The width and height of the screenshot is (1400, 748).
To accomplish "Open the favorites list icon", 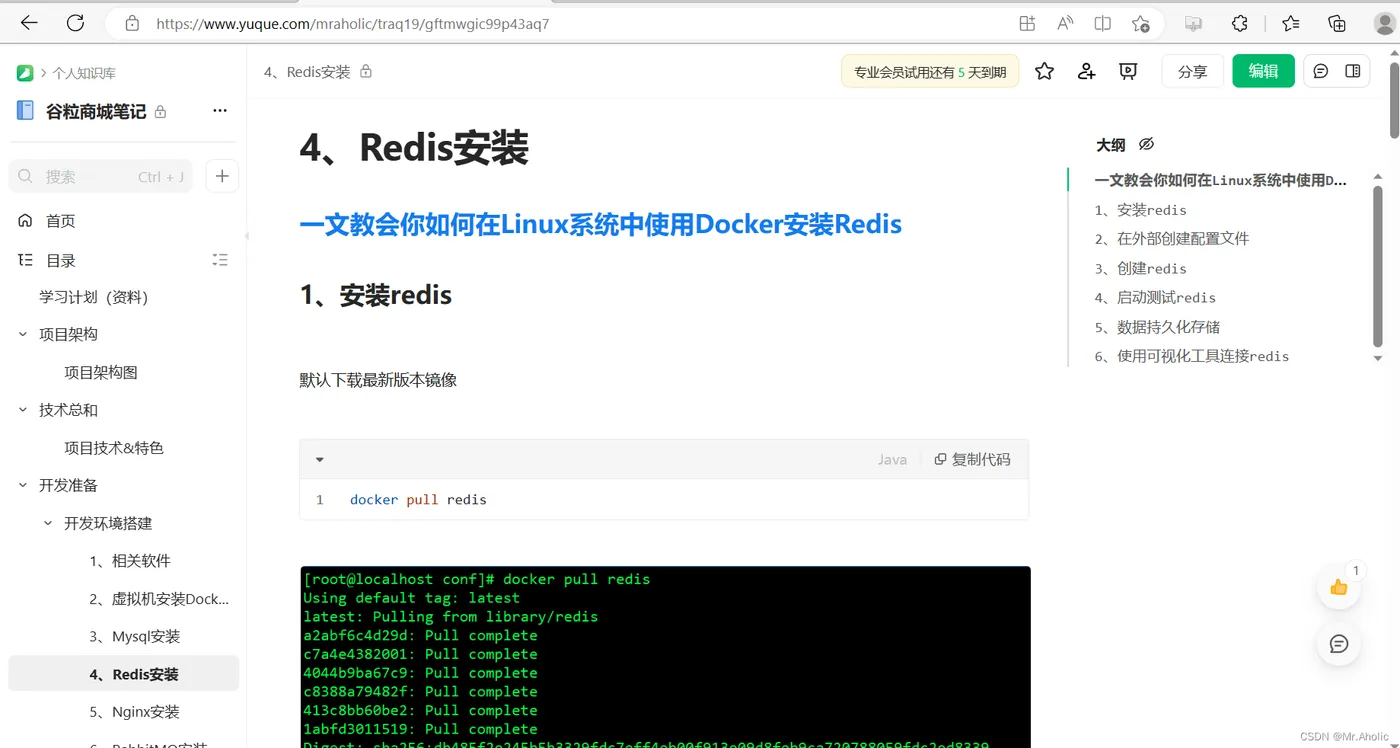I will pos(1291,23).
